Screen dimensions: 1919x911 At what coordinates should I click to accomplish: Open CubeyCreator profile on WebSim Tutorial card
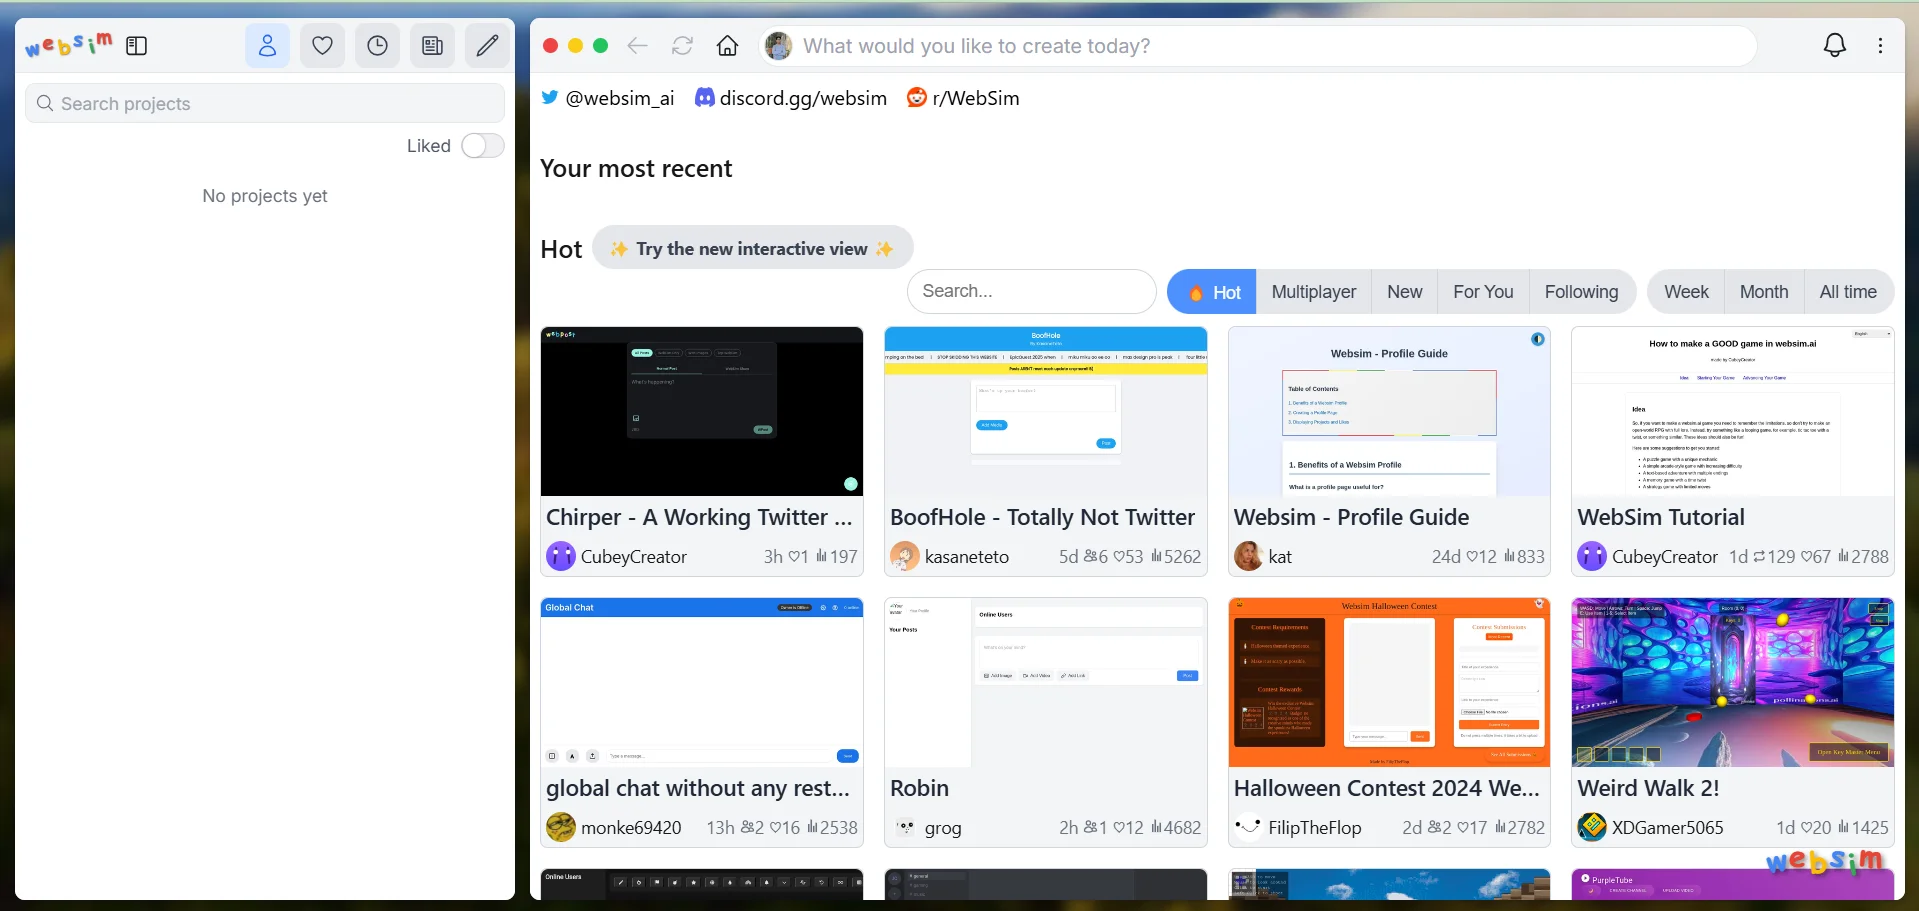(1664, 557)
